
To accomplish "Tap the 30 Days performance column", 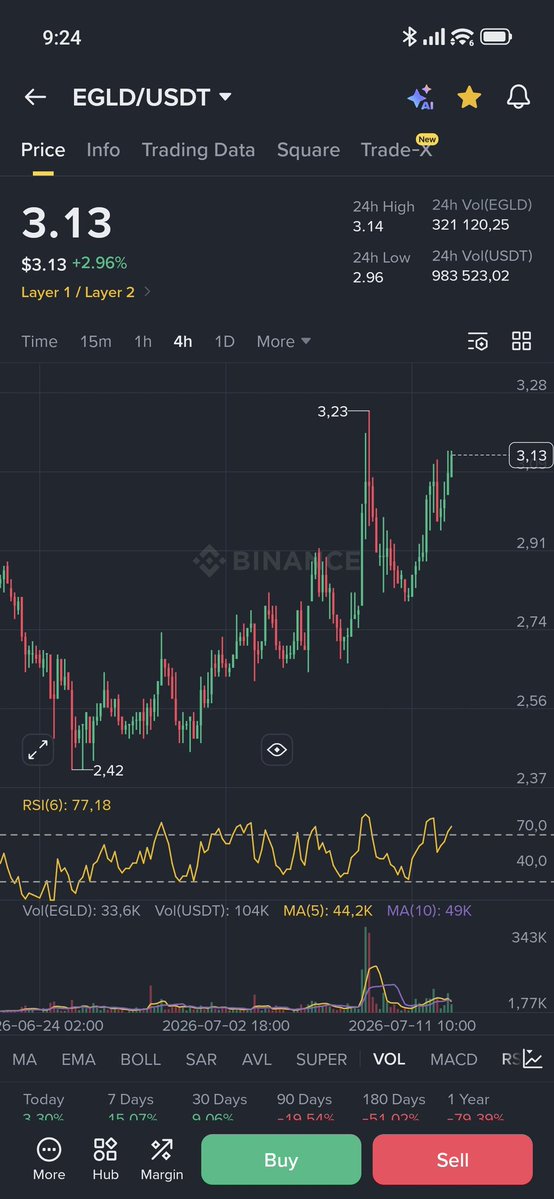I will point(220,1109).
